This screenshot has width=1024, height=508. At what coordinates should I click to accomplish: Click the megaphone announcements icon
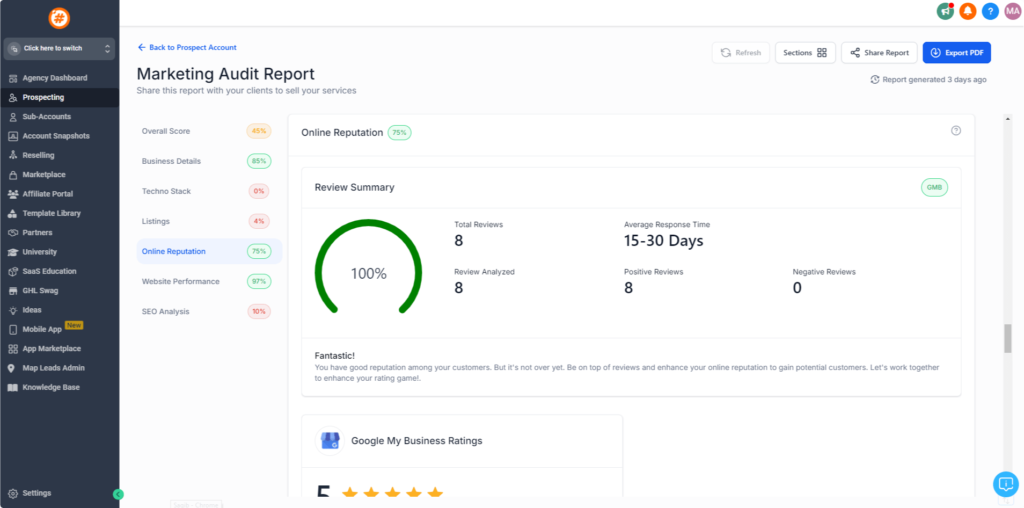945,11
